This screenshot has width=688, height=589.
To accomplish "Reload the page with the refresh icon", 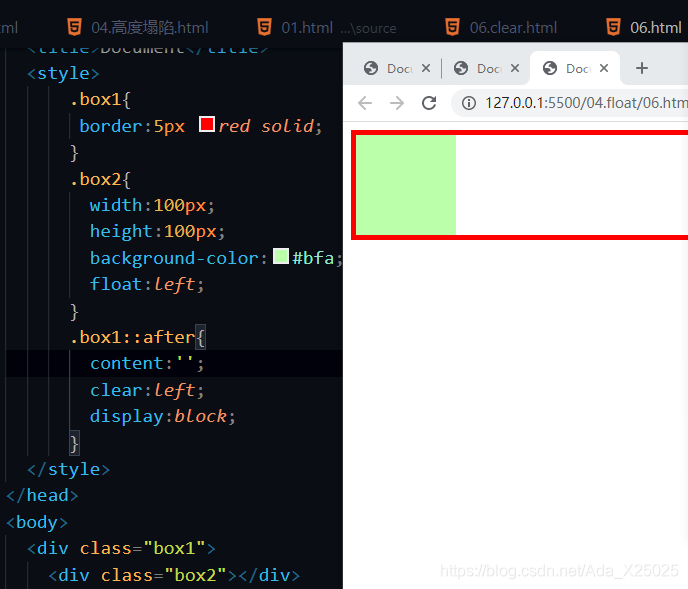I will click(429, 103).
